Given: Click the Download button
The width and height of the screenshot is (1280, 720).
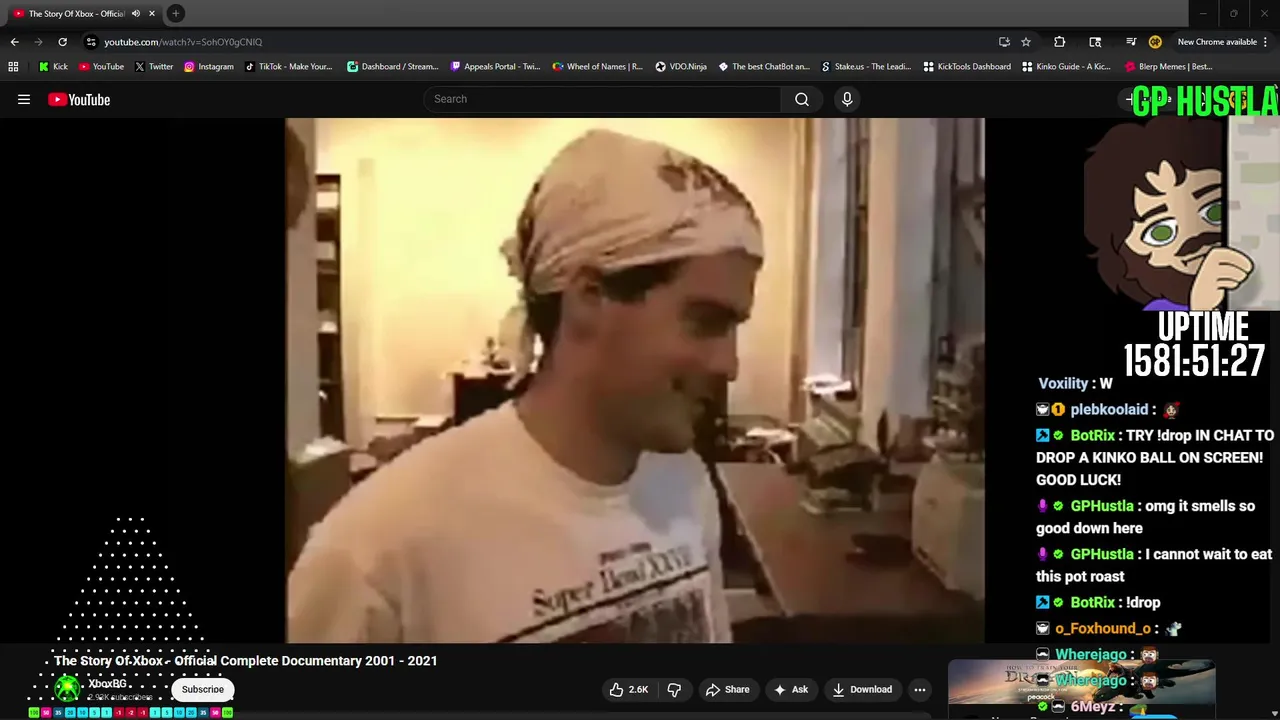Looking at the screenshot, I should tap(862, 689).
